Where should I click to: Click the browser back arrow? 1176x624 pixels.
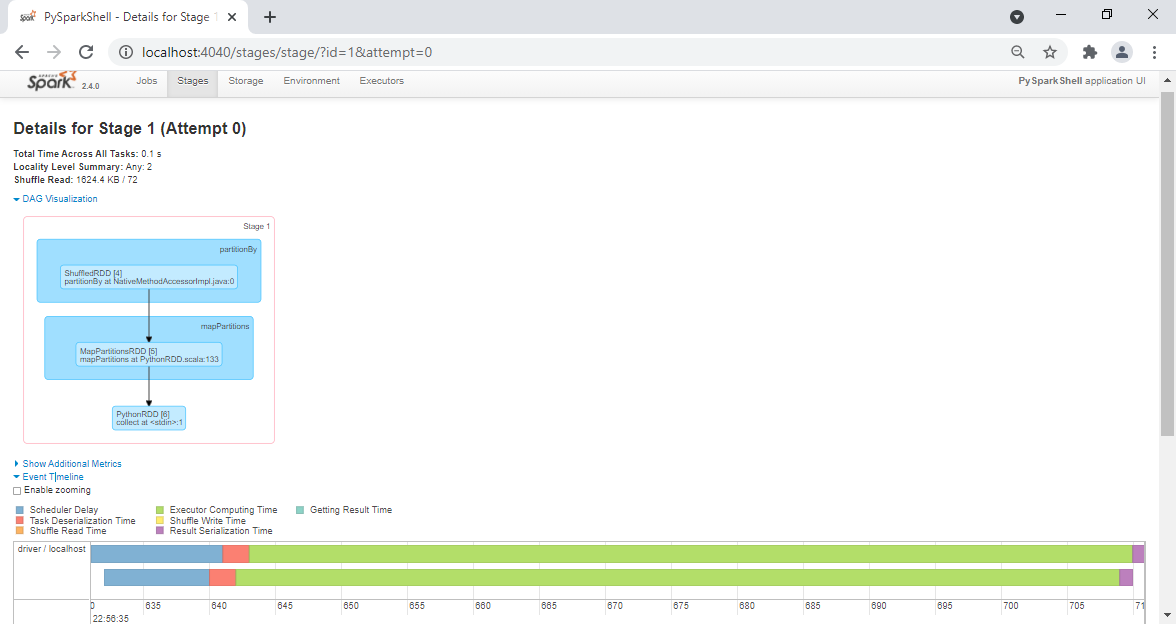[x=22, y=52]
